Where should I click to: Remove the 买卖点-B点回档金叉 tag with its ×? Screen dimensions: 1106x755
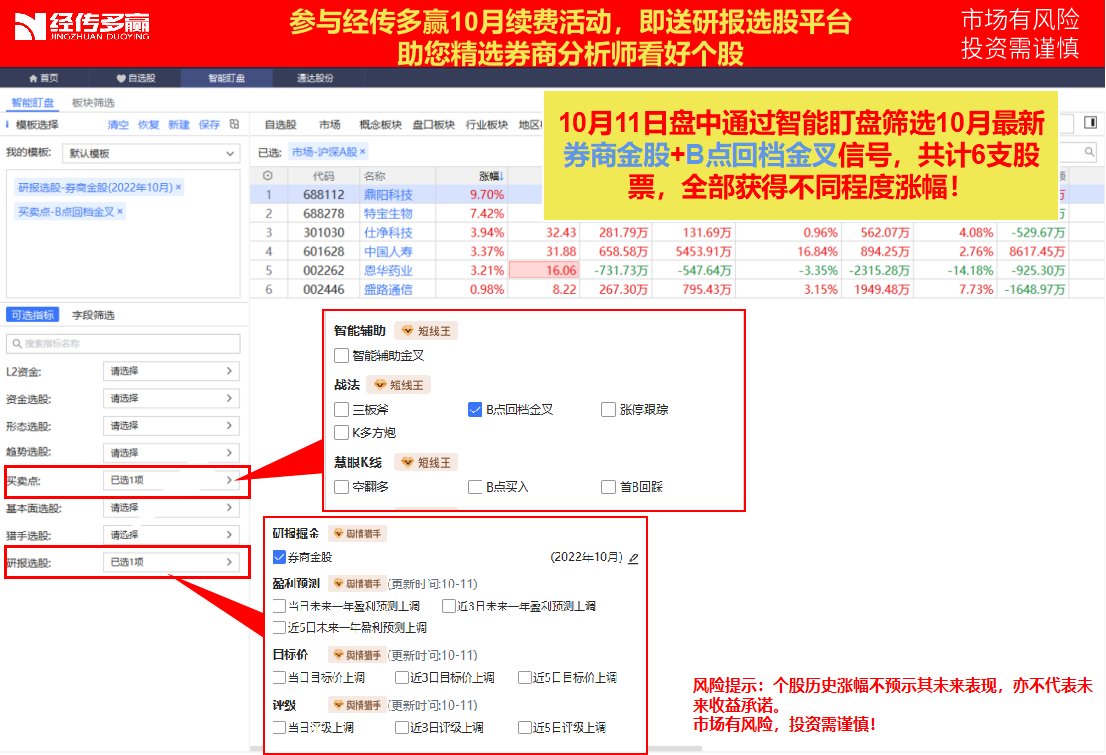point(120,211)
